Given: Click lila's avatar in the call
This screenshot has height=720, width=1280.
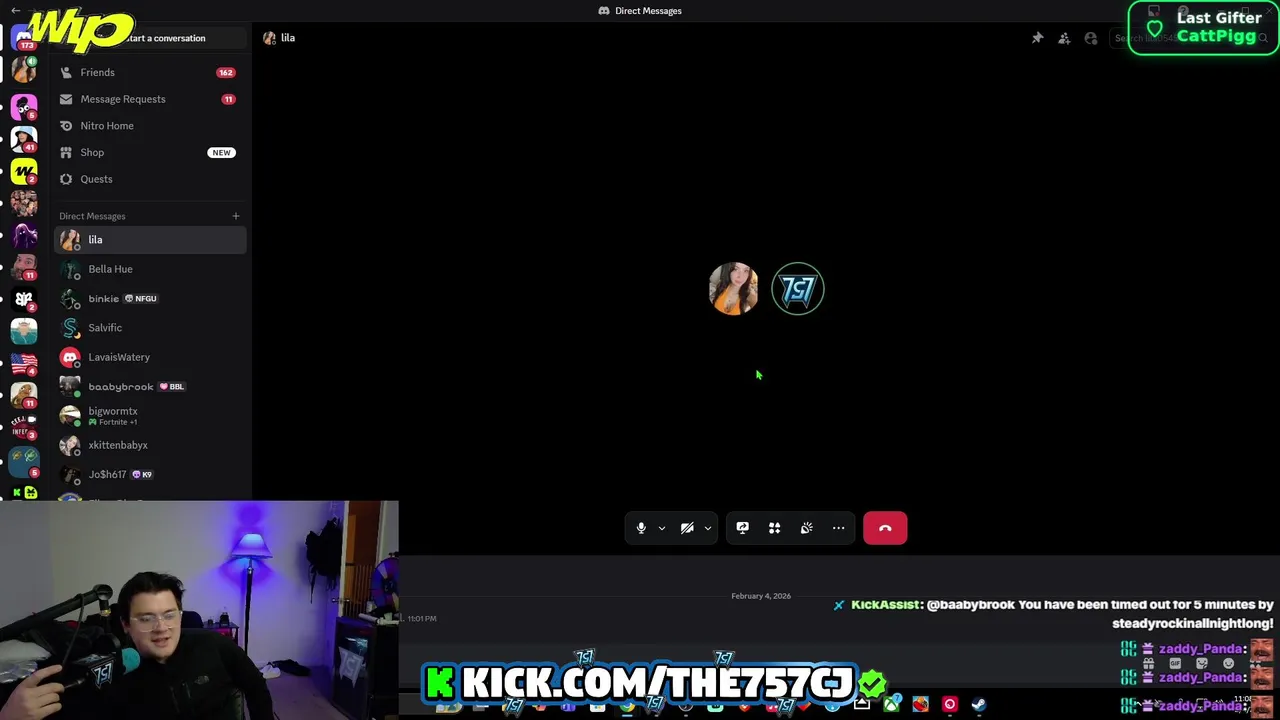Looking at the screenshot, I should point(733,289).
